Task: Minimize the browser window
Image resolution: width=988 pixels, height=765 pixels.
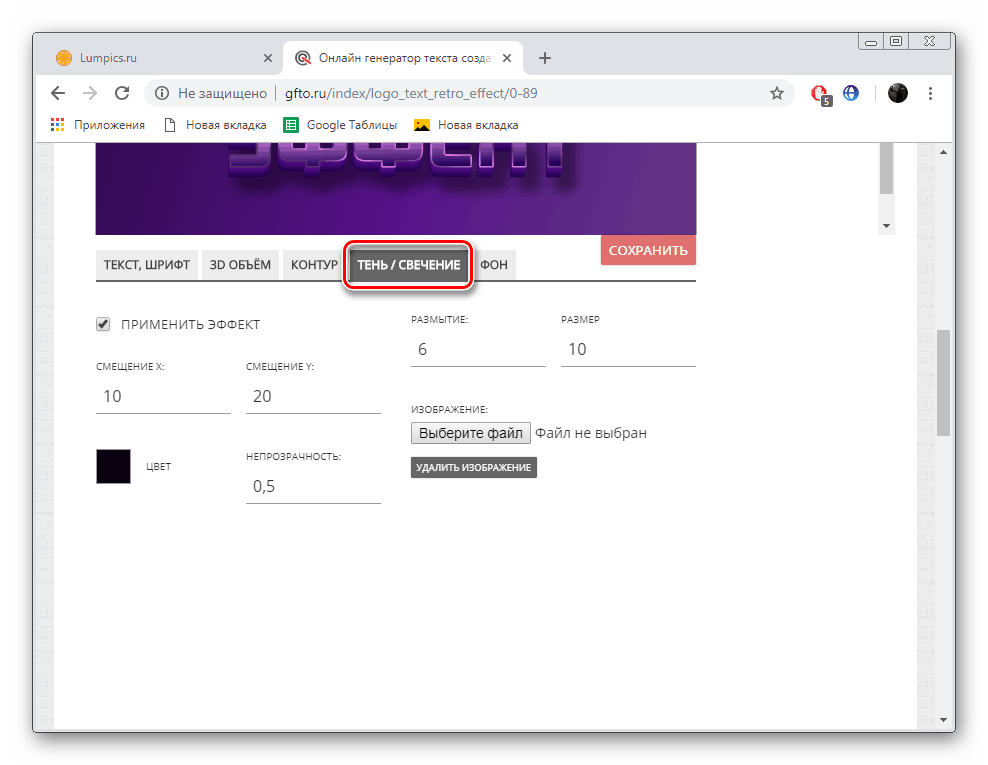Action: [x=871, y=42]
